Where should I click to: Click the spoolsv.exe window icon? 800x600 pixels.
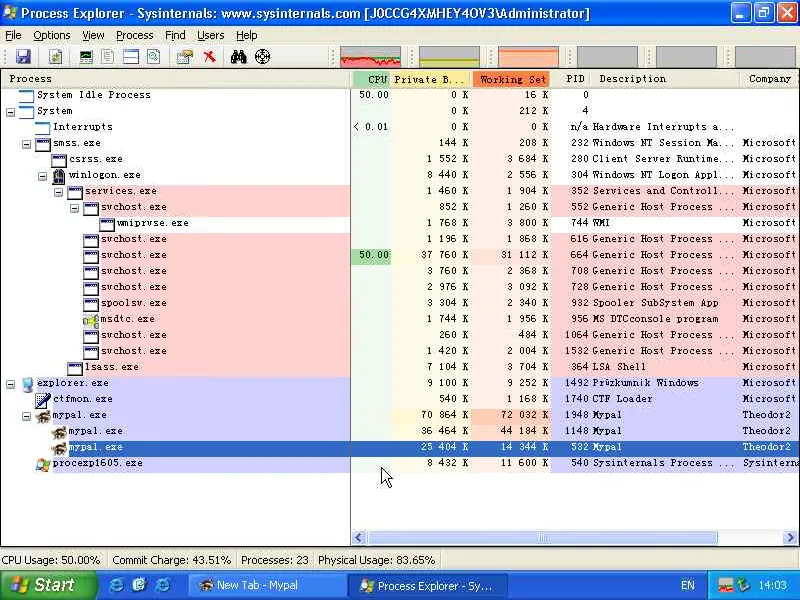tap(91, 304)
